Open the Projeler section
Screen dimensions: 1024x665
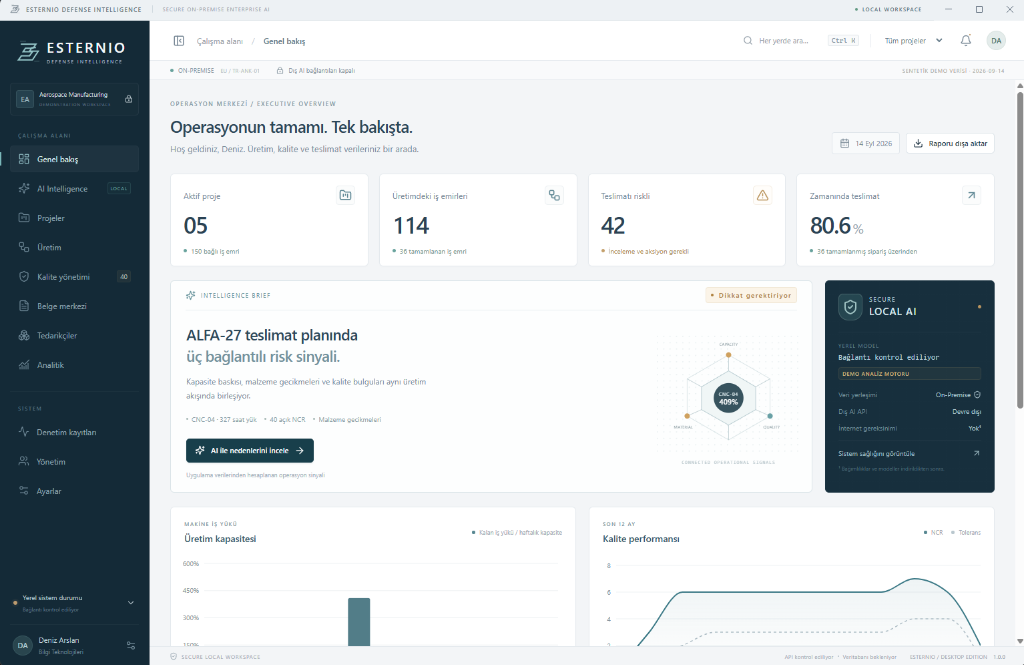tap(74, 218)
